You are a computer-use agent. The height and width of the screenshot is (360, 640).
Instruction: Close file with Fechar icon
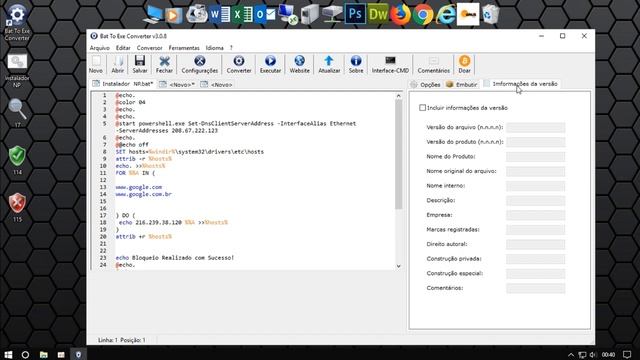[164, 64]
